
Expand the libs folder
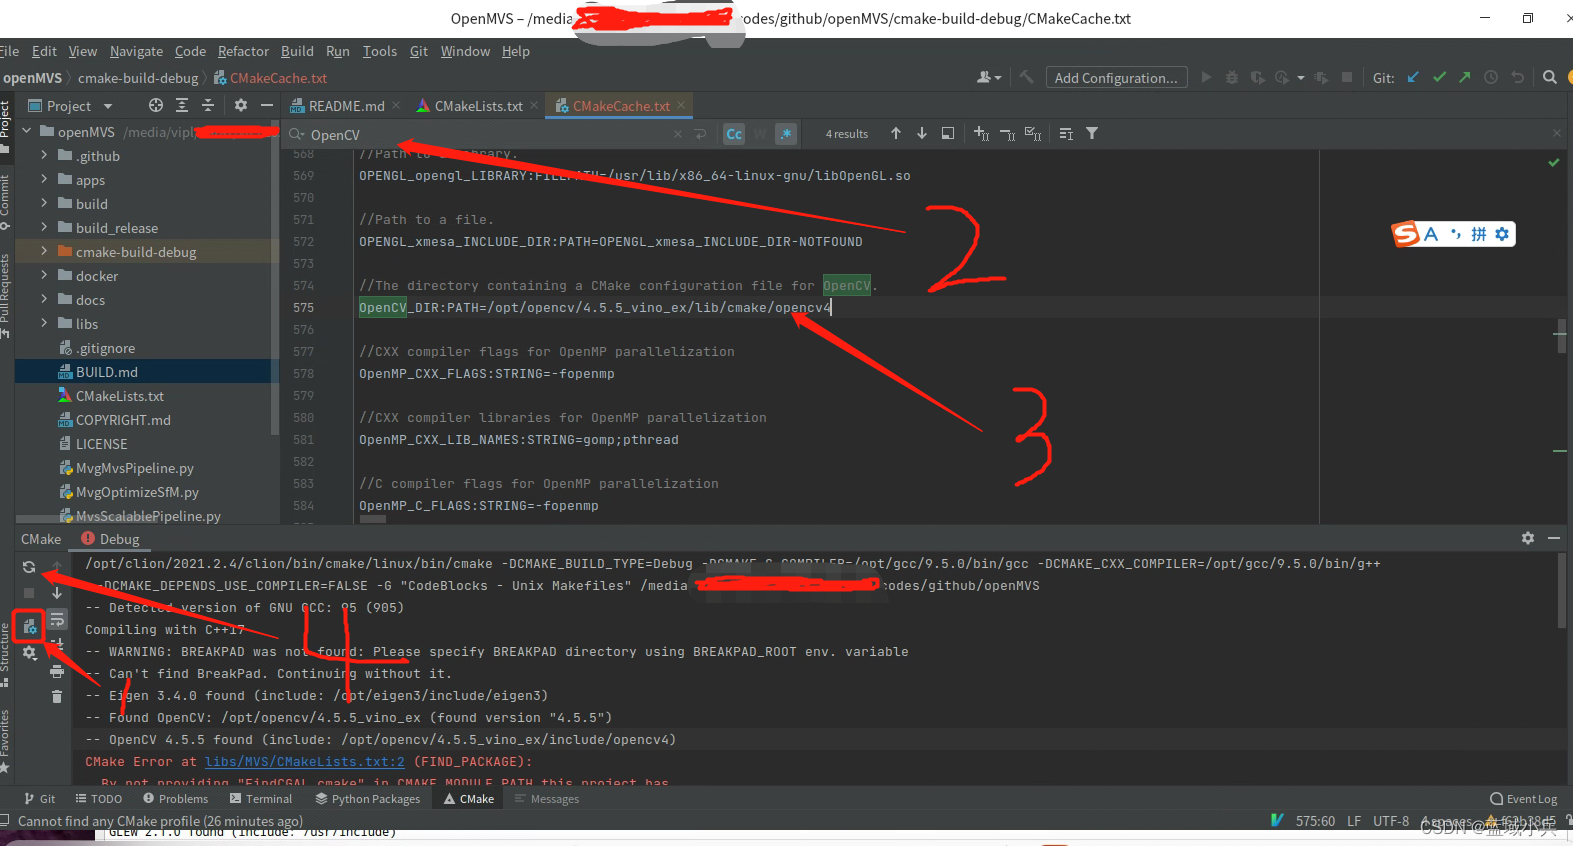pos(44,323)
